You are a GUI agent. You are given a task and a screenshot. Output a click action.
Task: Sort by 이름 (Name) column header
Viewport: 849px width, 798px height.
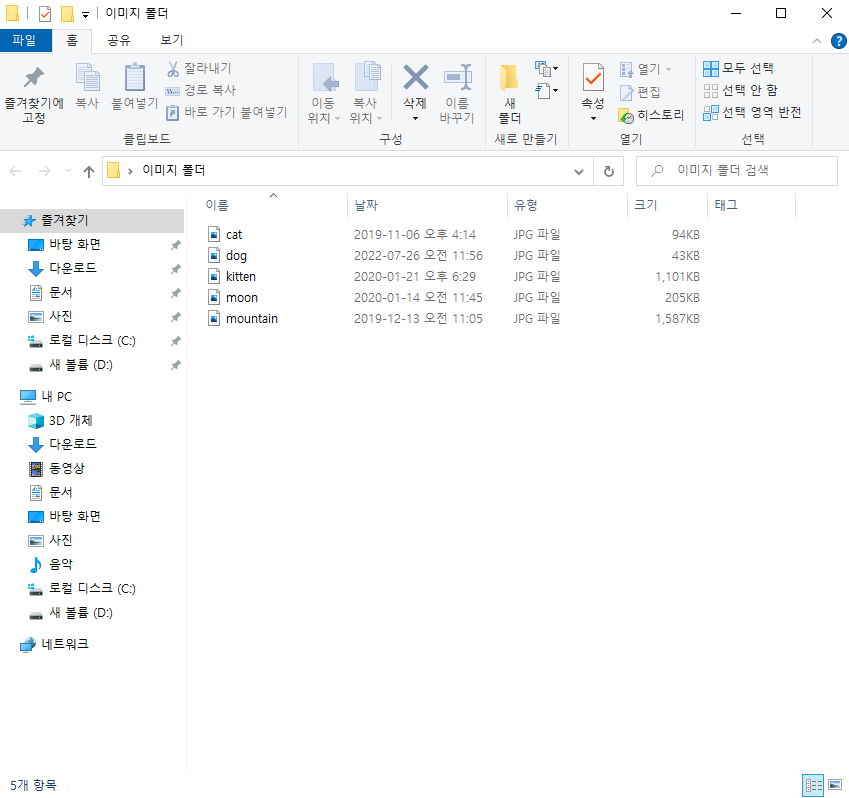pos(217,205)
